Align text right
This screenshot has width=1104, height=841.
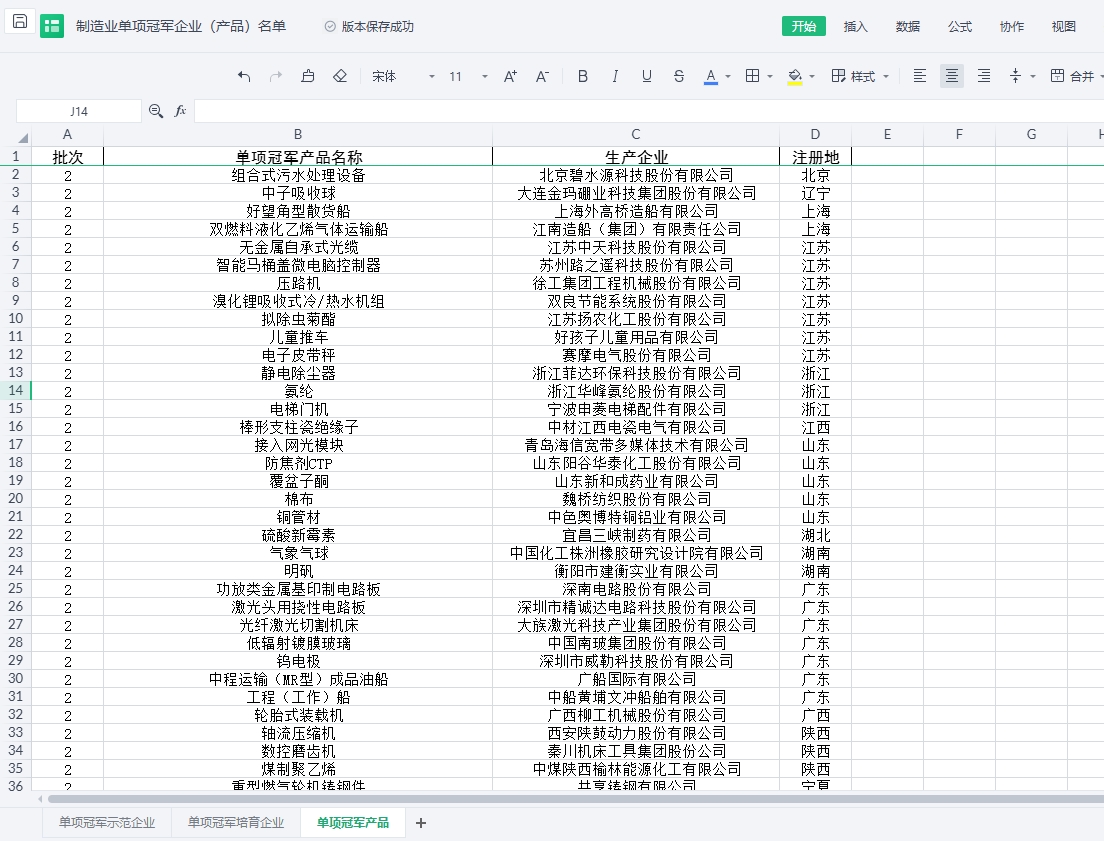984,76
